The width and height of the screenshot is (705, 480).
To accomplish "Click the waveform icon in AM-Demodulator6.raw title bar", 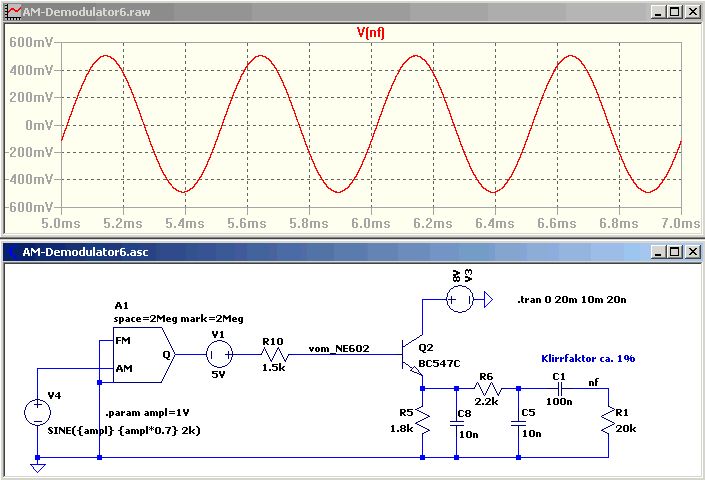I will pyautogui.click(x=14, y=12).
